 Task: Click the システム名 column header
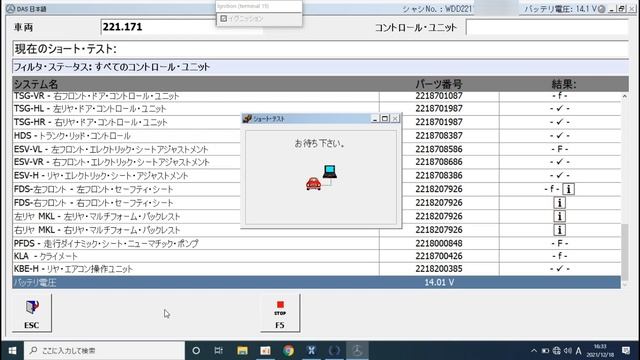point(36,84)
